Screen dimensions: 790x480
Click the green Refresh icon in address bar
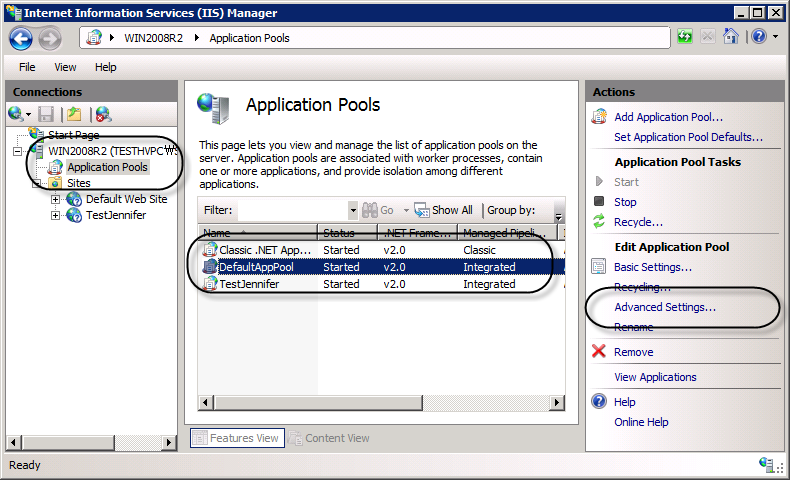(x=685, y=37)
